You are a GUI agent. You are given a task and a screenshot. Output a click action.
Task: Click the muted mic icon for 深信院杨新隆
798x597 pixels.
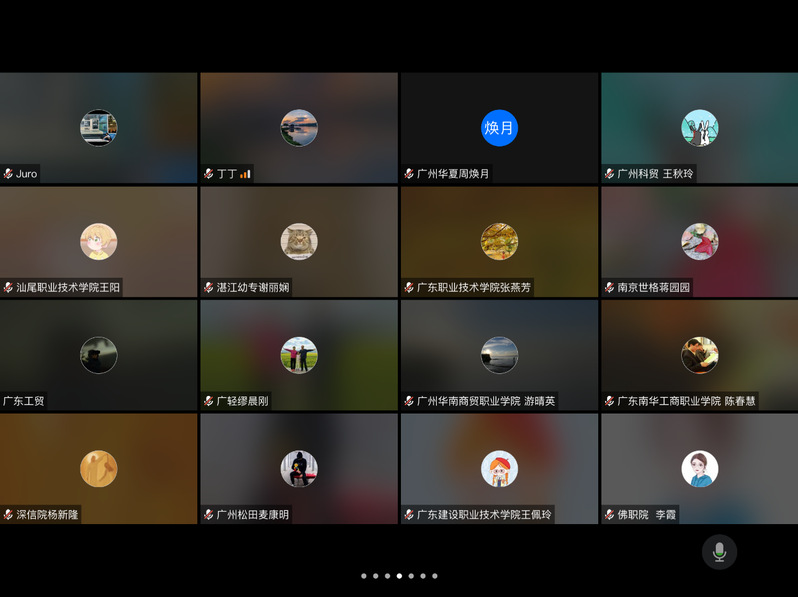[x=8, y=515]
